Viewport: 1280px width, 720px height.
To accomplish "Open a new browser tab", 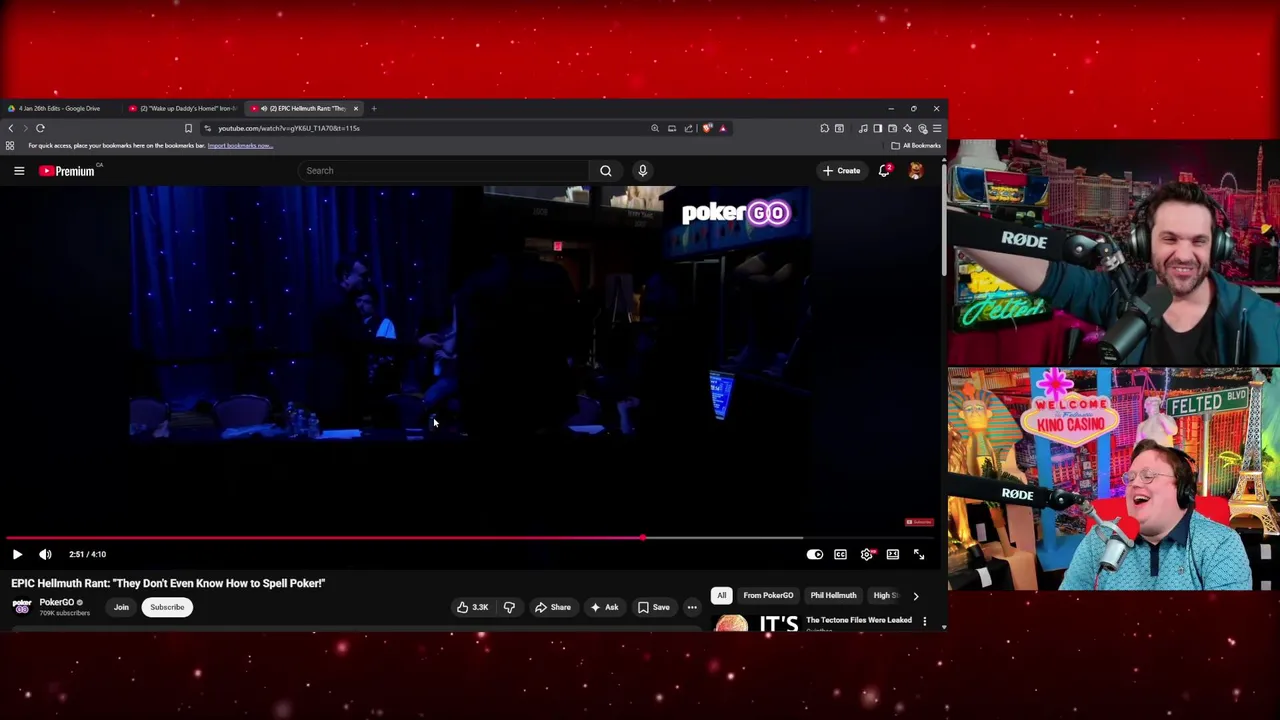I will (374, 108).
